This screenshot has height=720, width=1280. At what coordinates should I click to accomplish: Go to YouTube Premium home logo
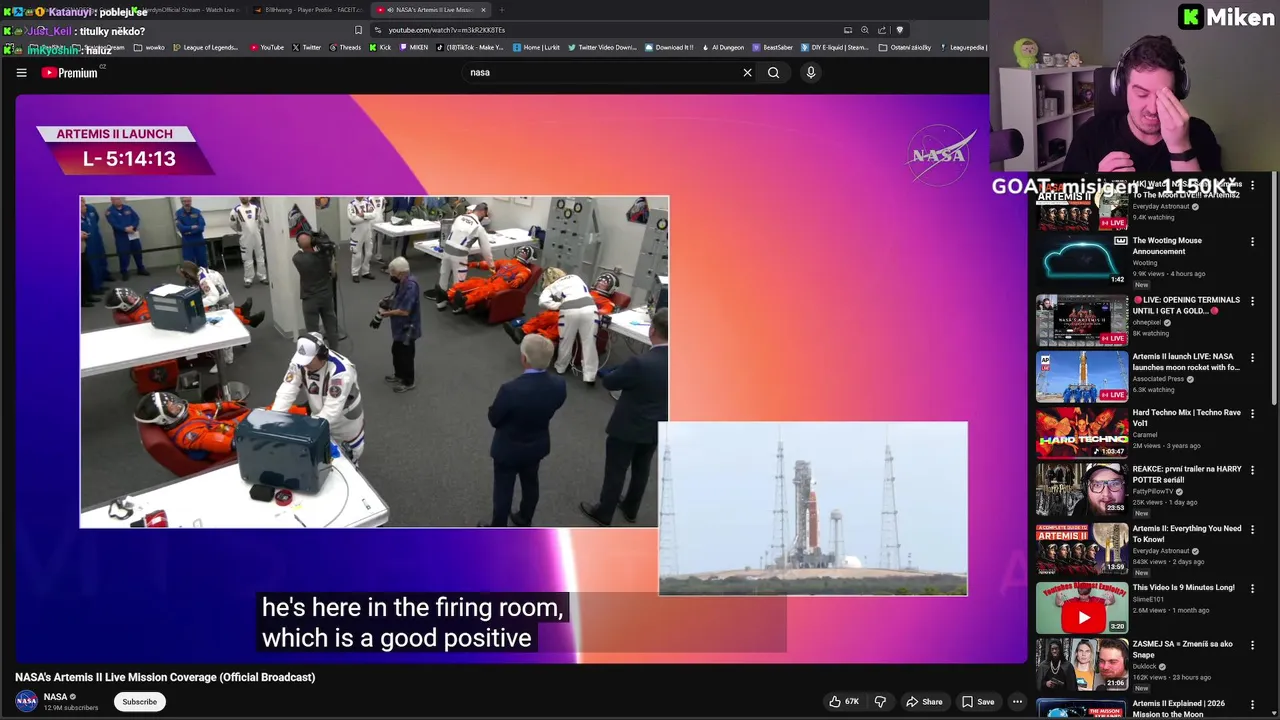pyautogui.click(x=70, y=73)
